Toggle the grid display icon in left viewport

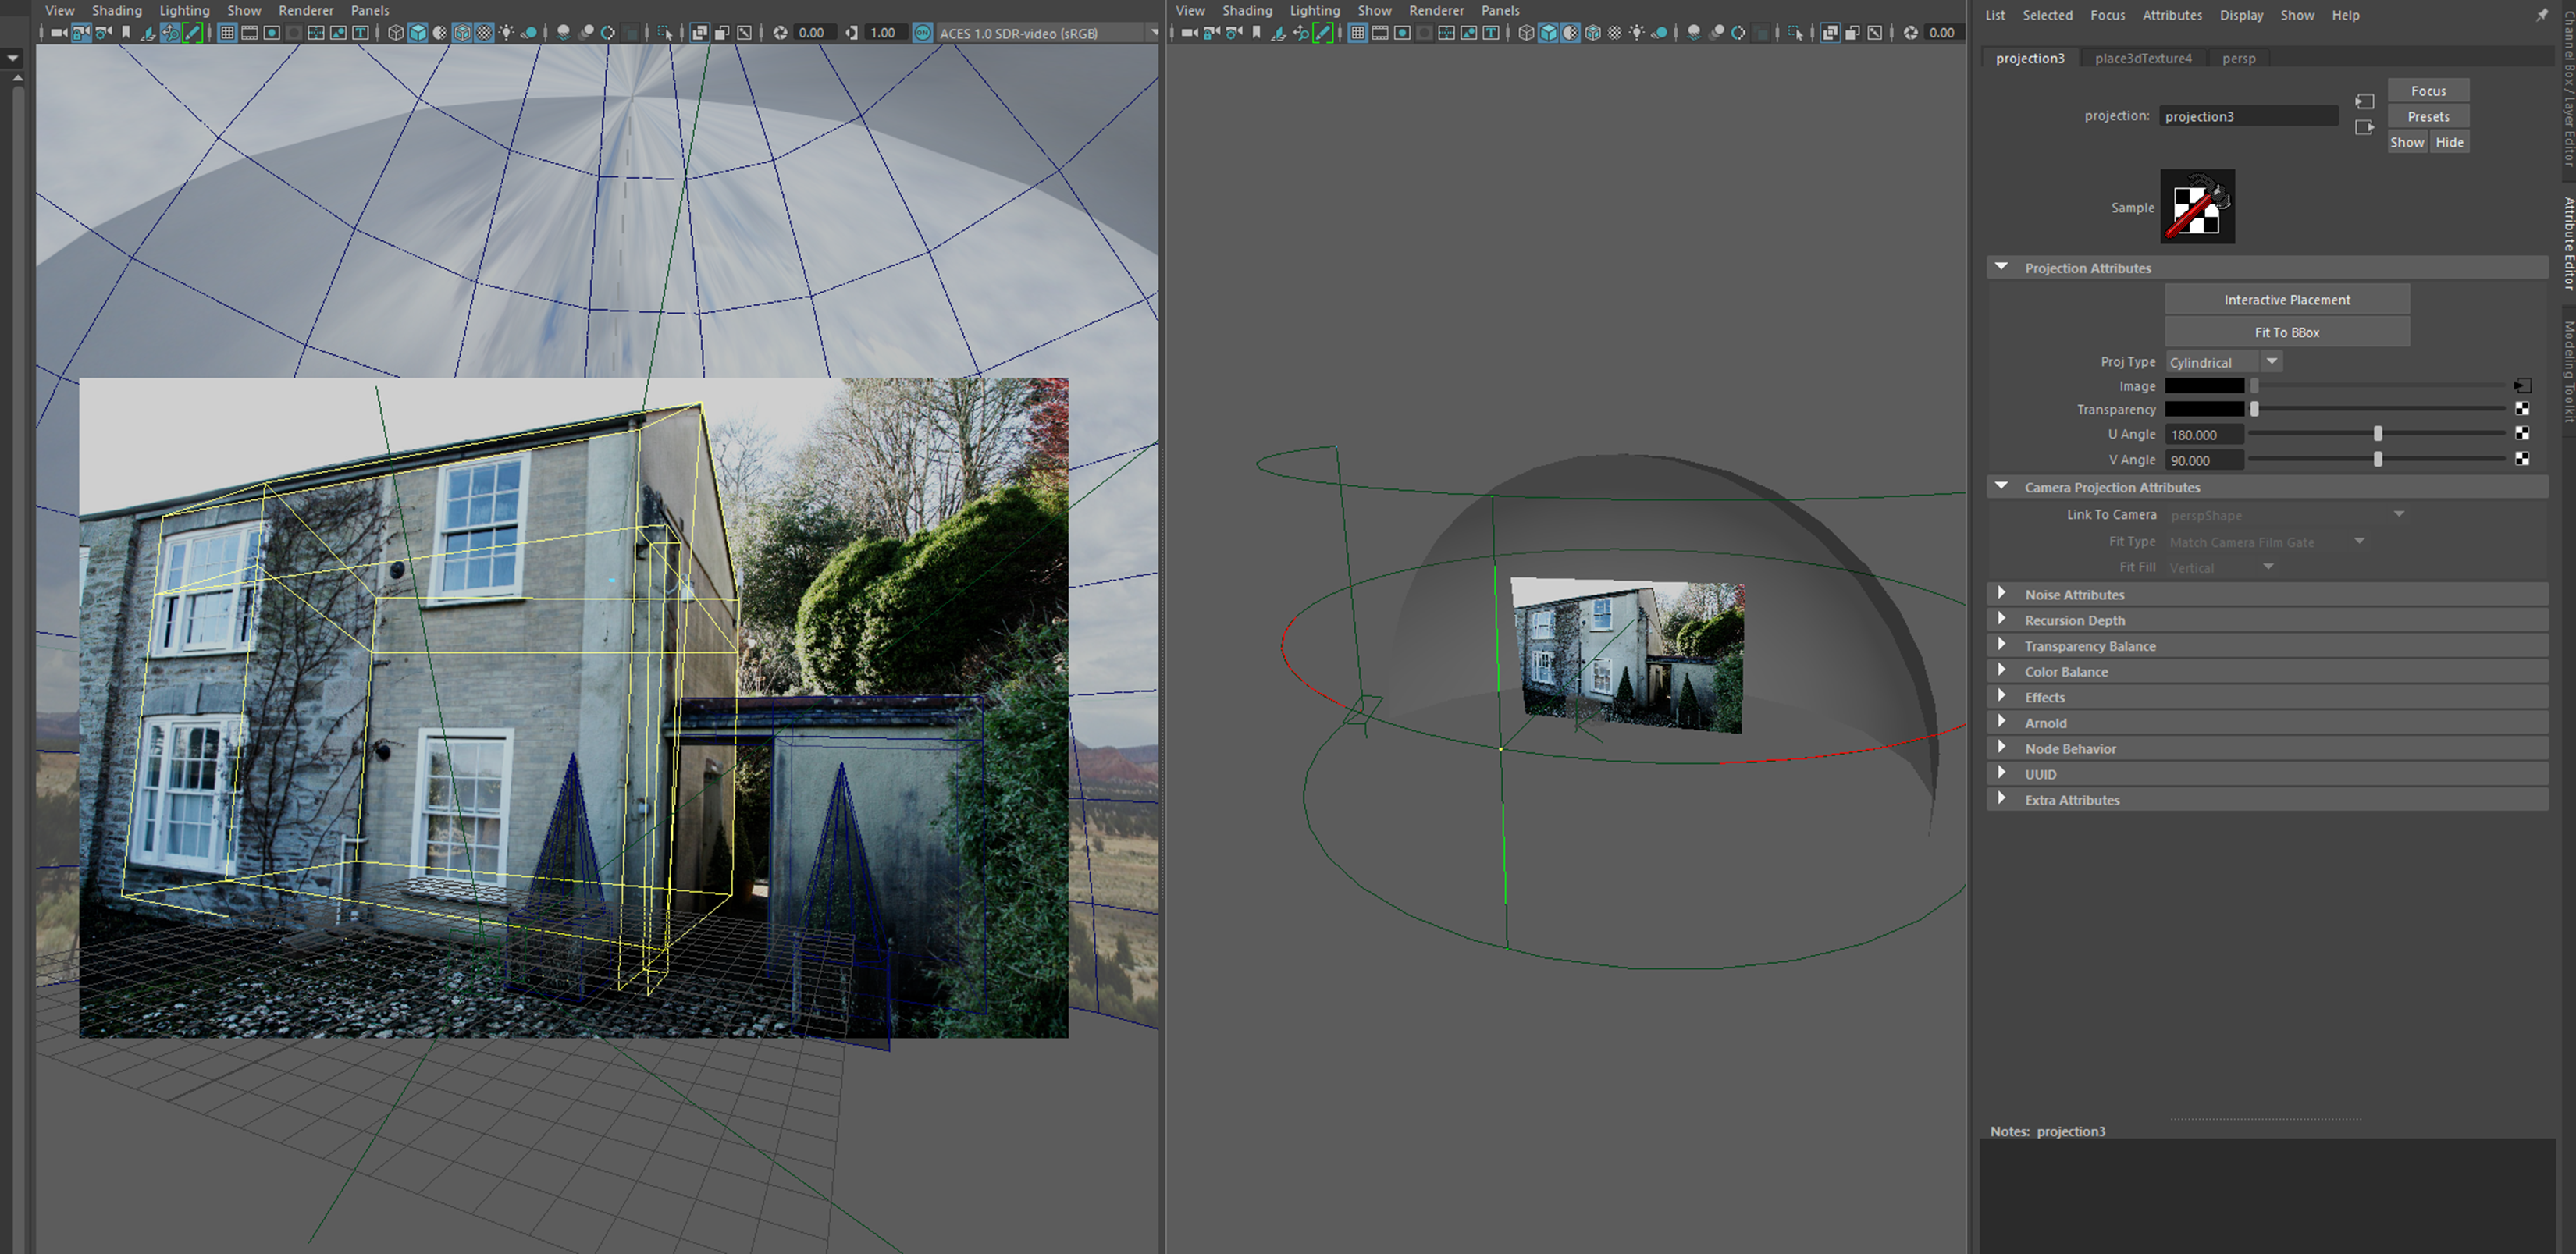227,33
